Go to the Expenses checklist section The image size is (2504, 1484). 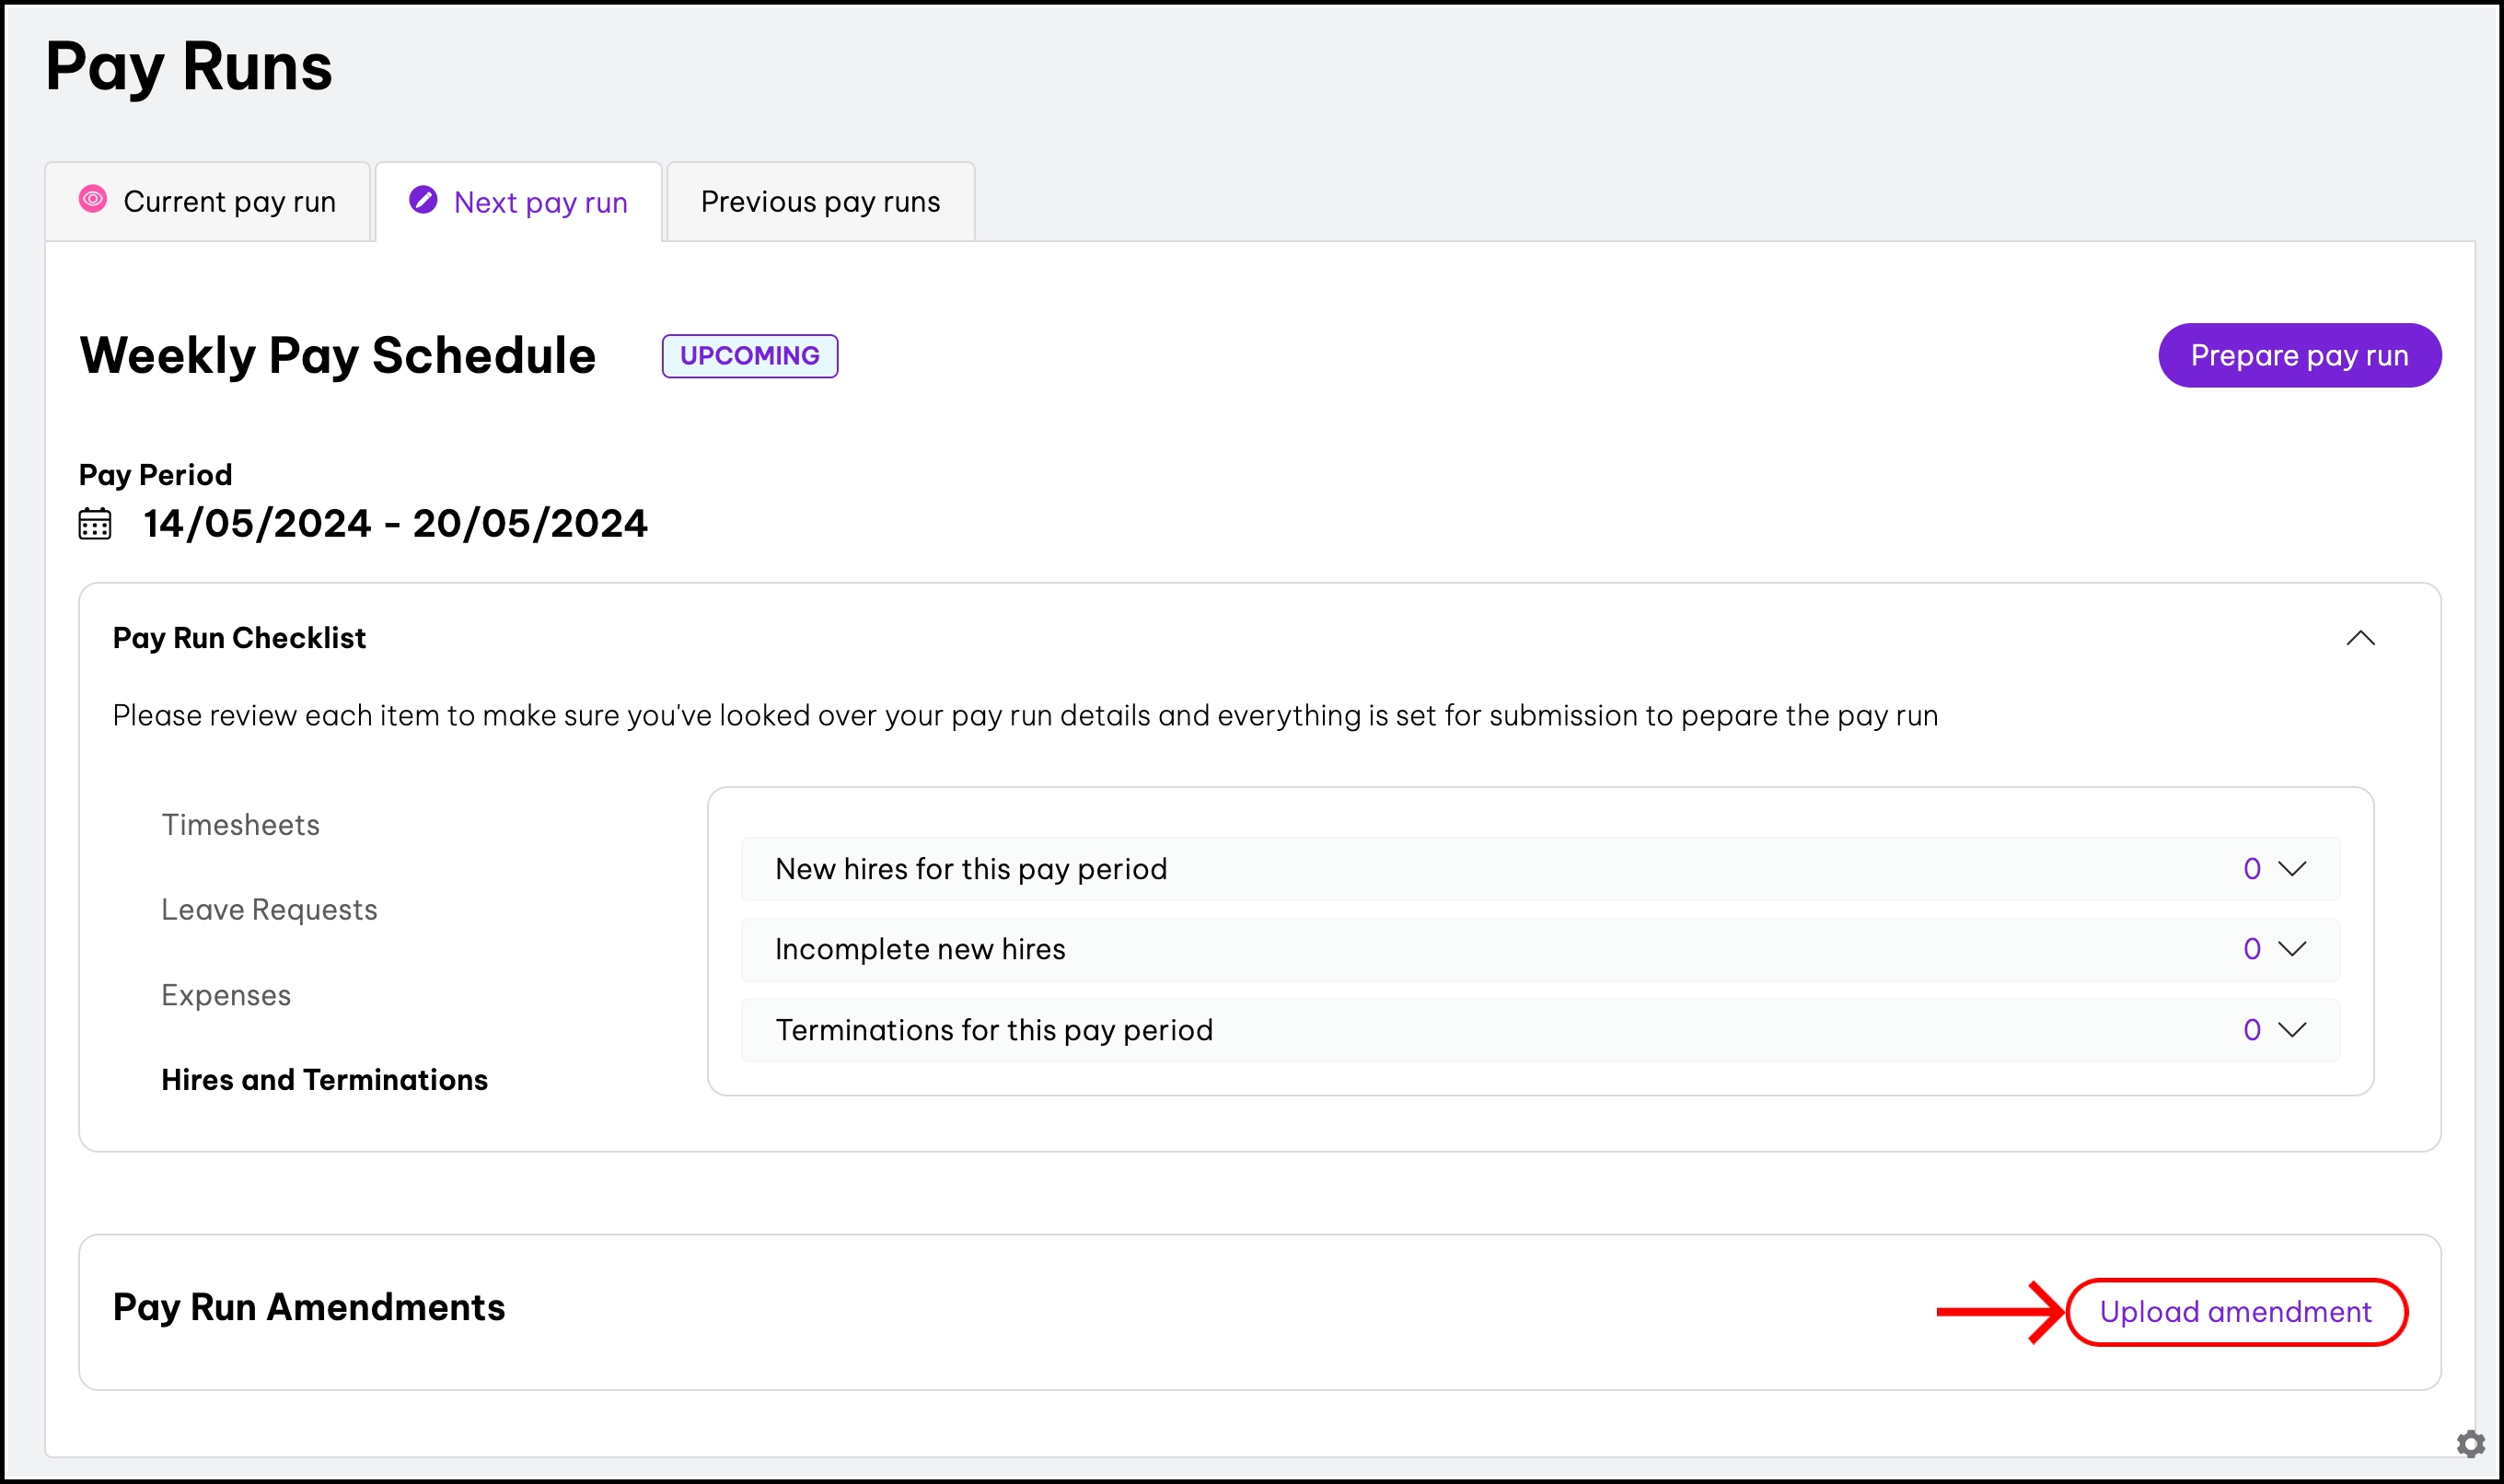226,995
